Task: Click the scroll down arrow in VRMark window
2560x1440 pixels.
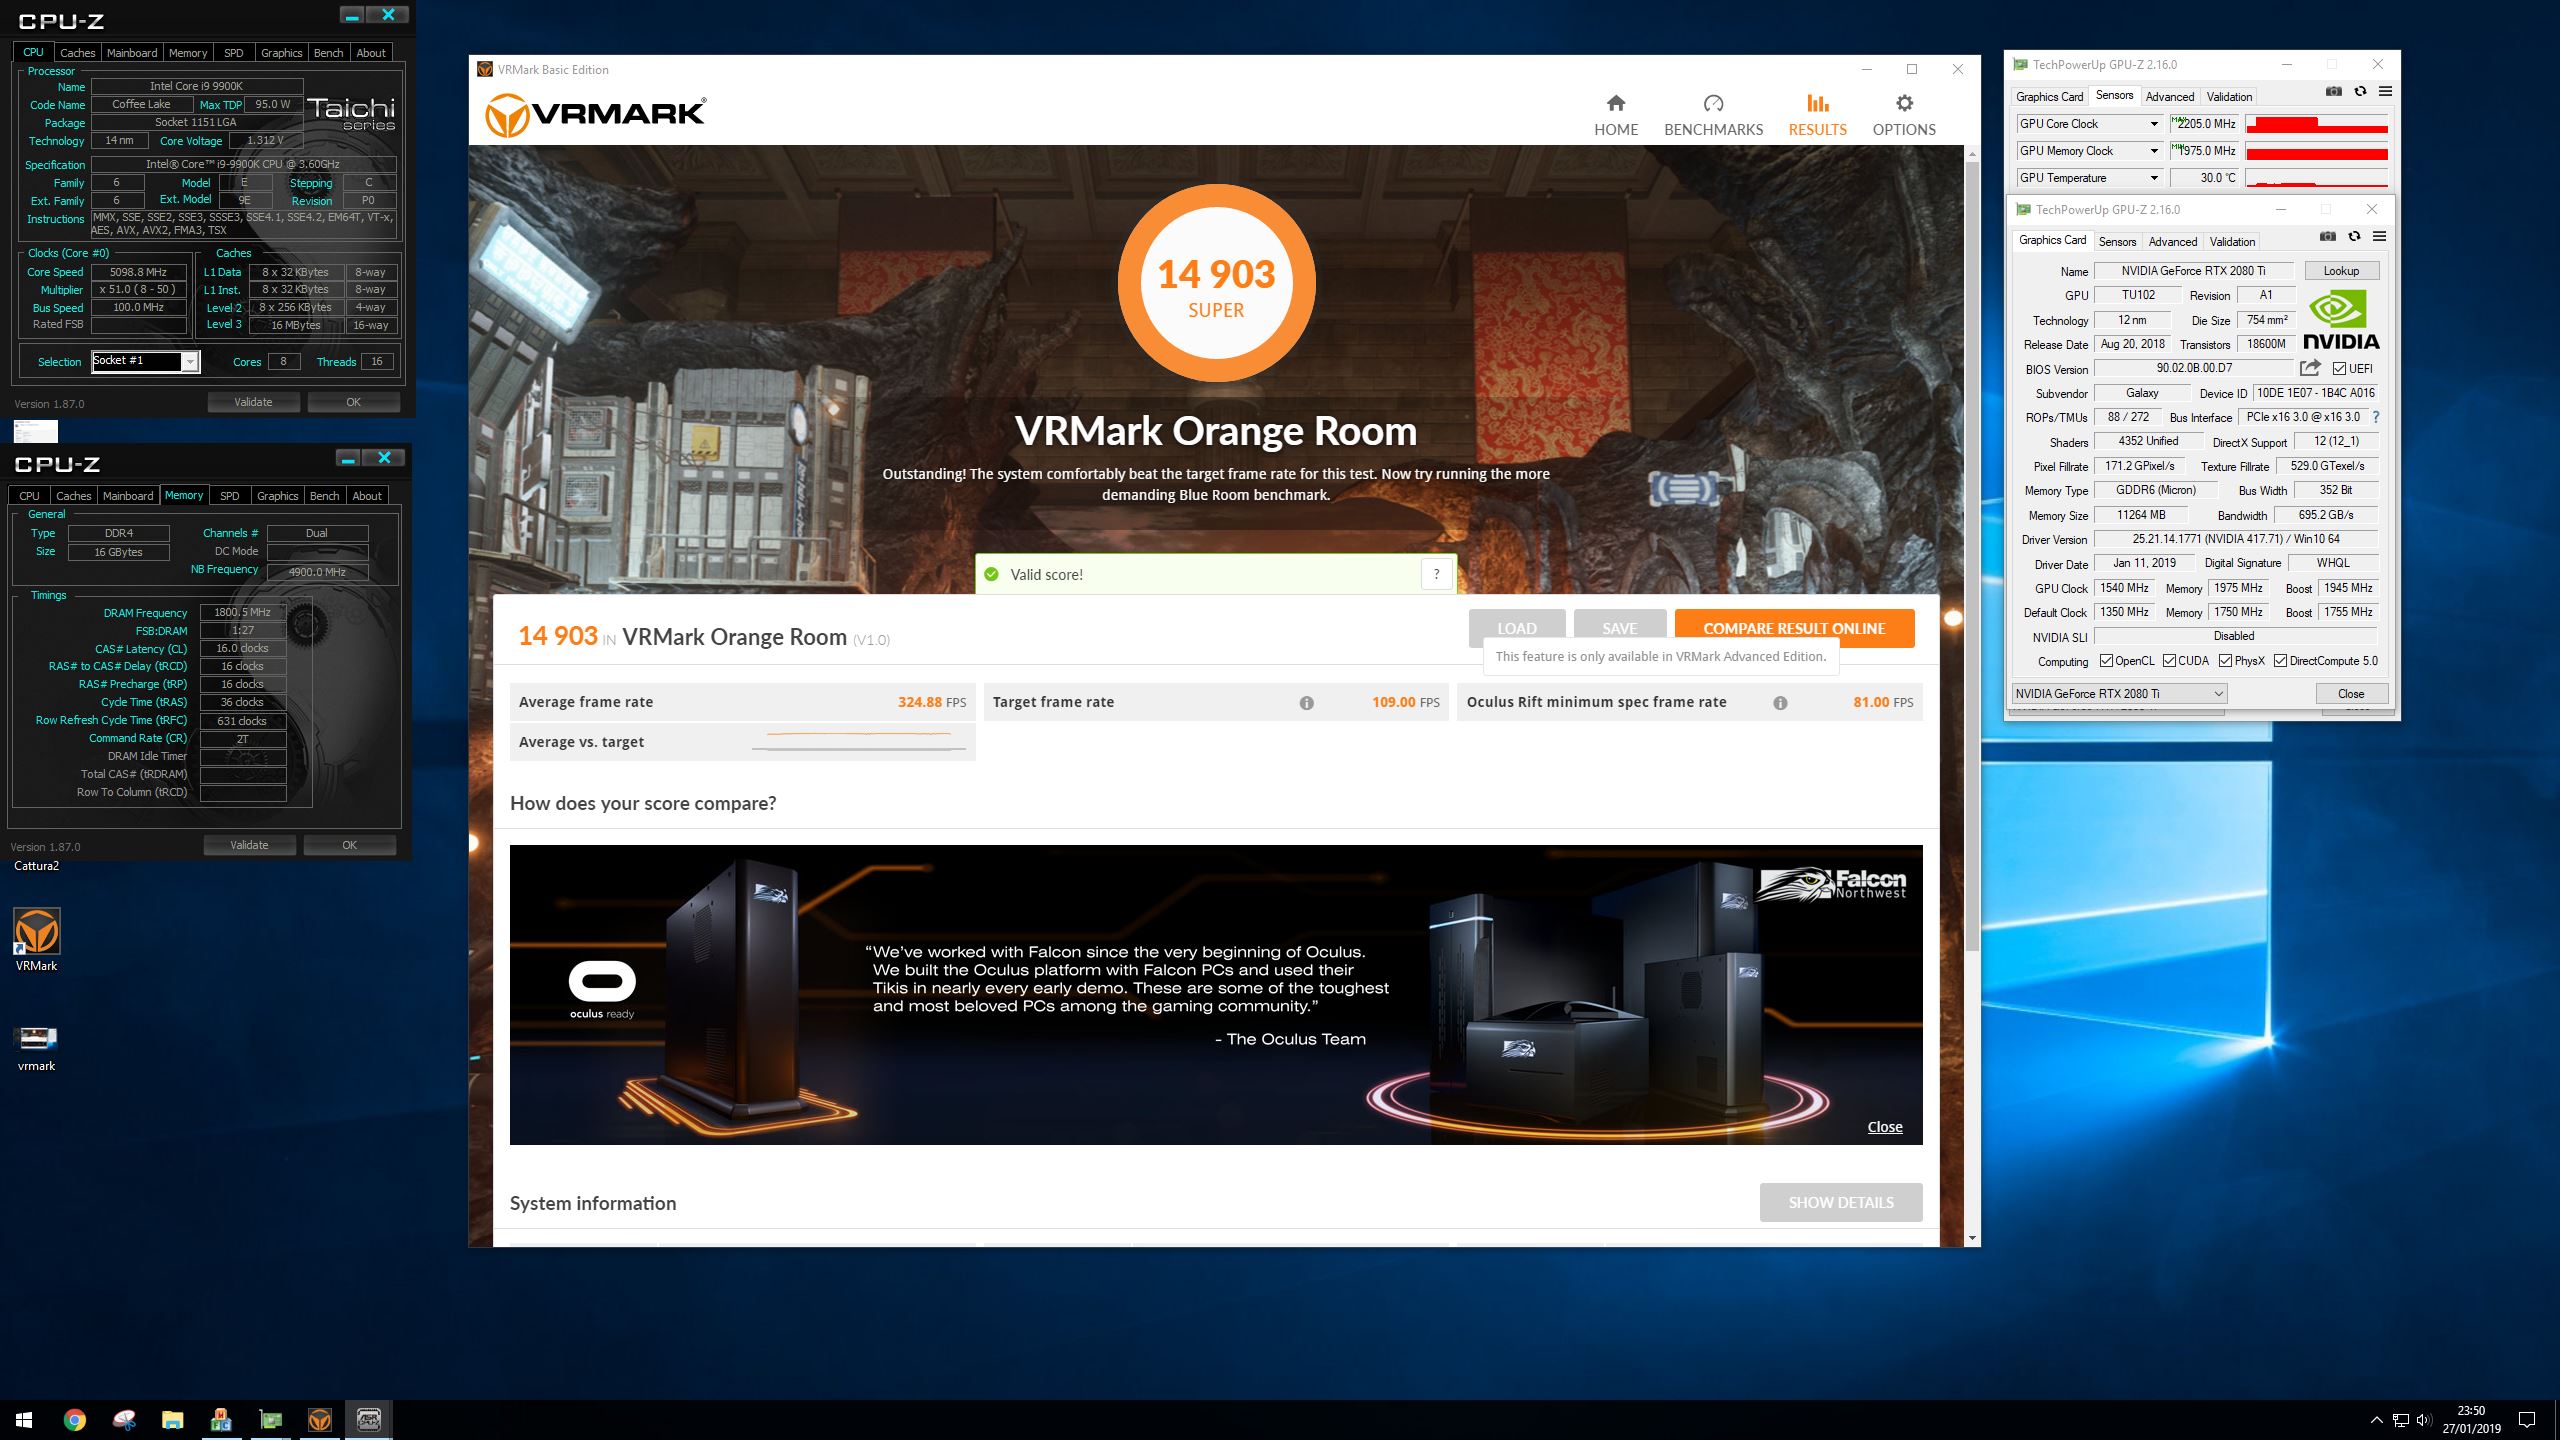Action: tap(1972, 1238)
